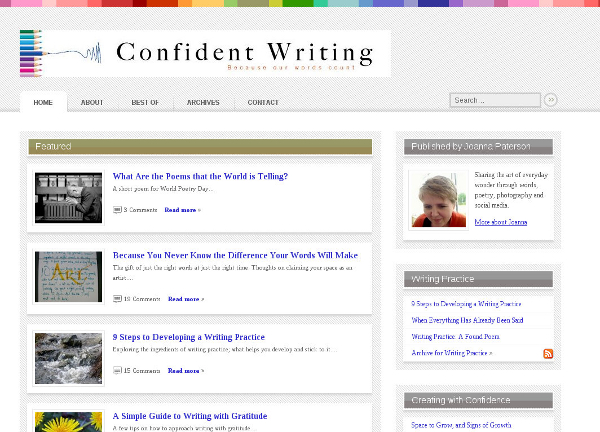
Task: Click comment icon beside 19 Comments
Action: click(117, 298)
